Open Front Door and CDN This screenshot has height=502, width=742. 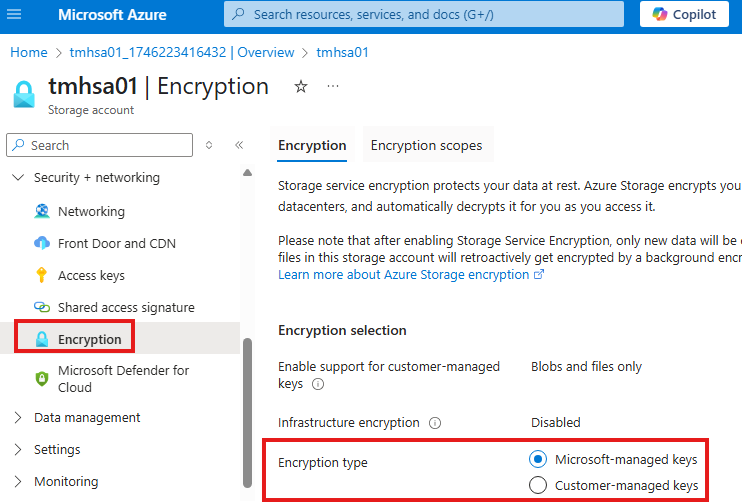(x=116, y=244)
